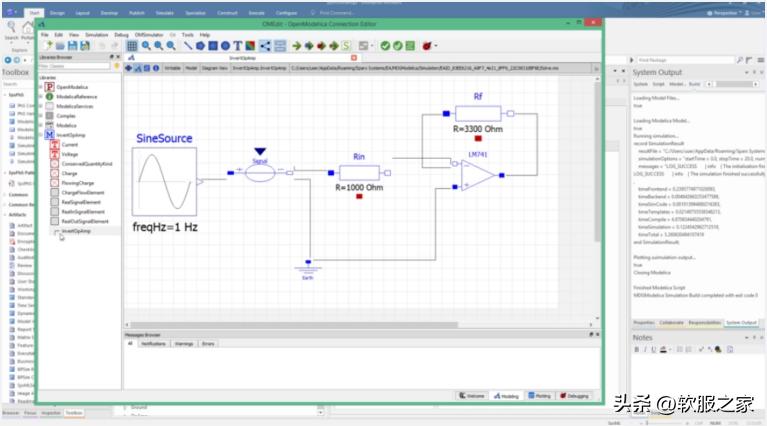Open the Warnings tab in Messages Browser
The width and height of the screenshot is (767, 426).
pos(184,343)
